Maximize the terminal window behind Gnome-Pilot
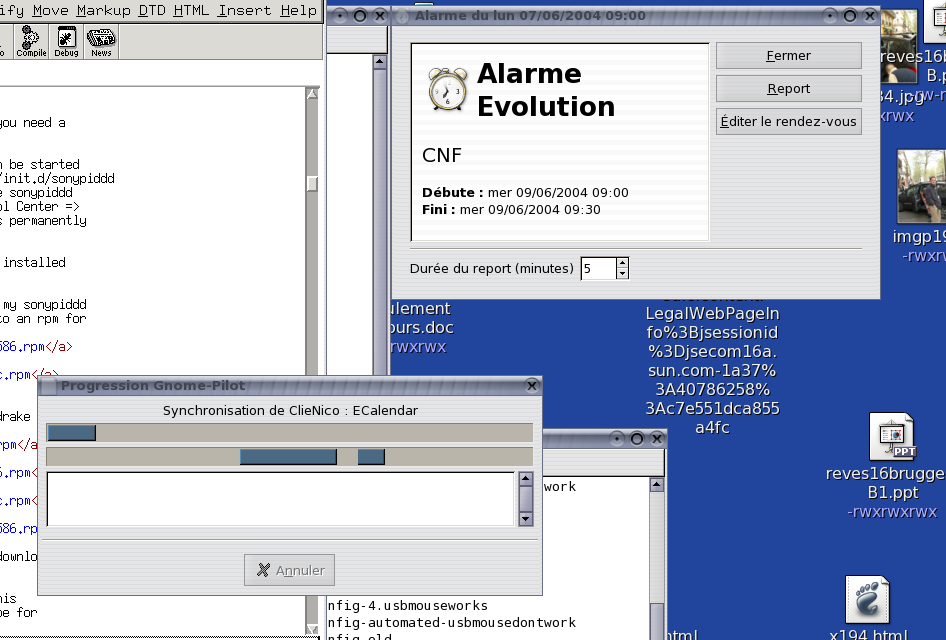 [x=636, y=439]
